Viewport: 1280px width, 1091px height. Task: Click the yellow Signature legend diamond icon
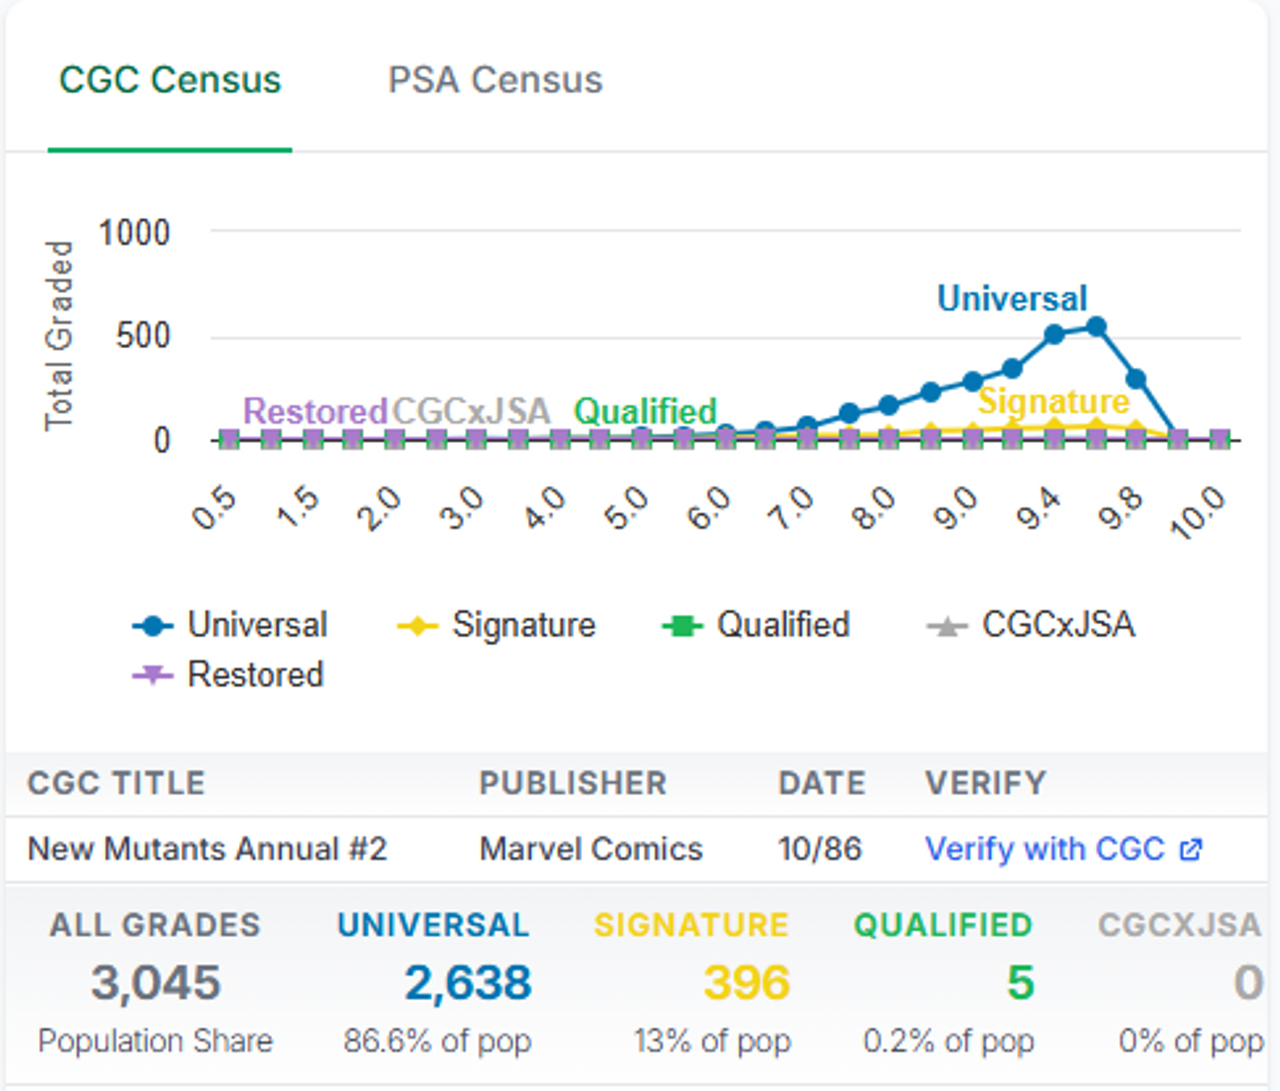417,627
